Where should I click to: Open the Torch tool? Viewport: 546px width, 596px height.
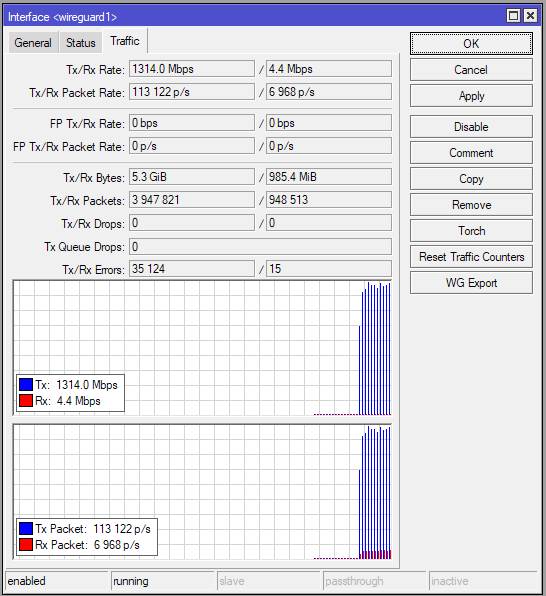click(471, 231)
